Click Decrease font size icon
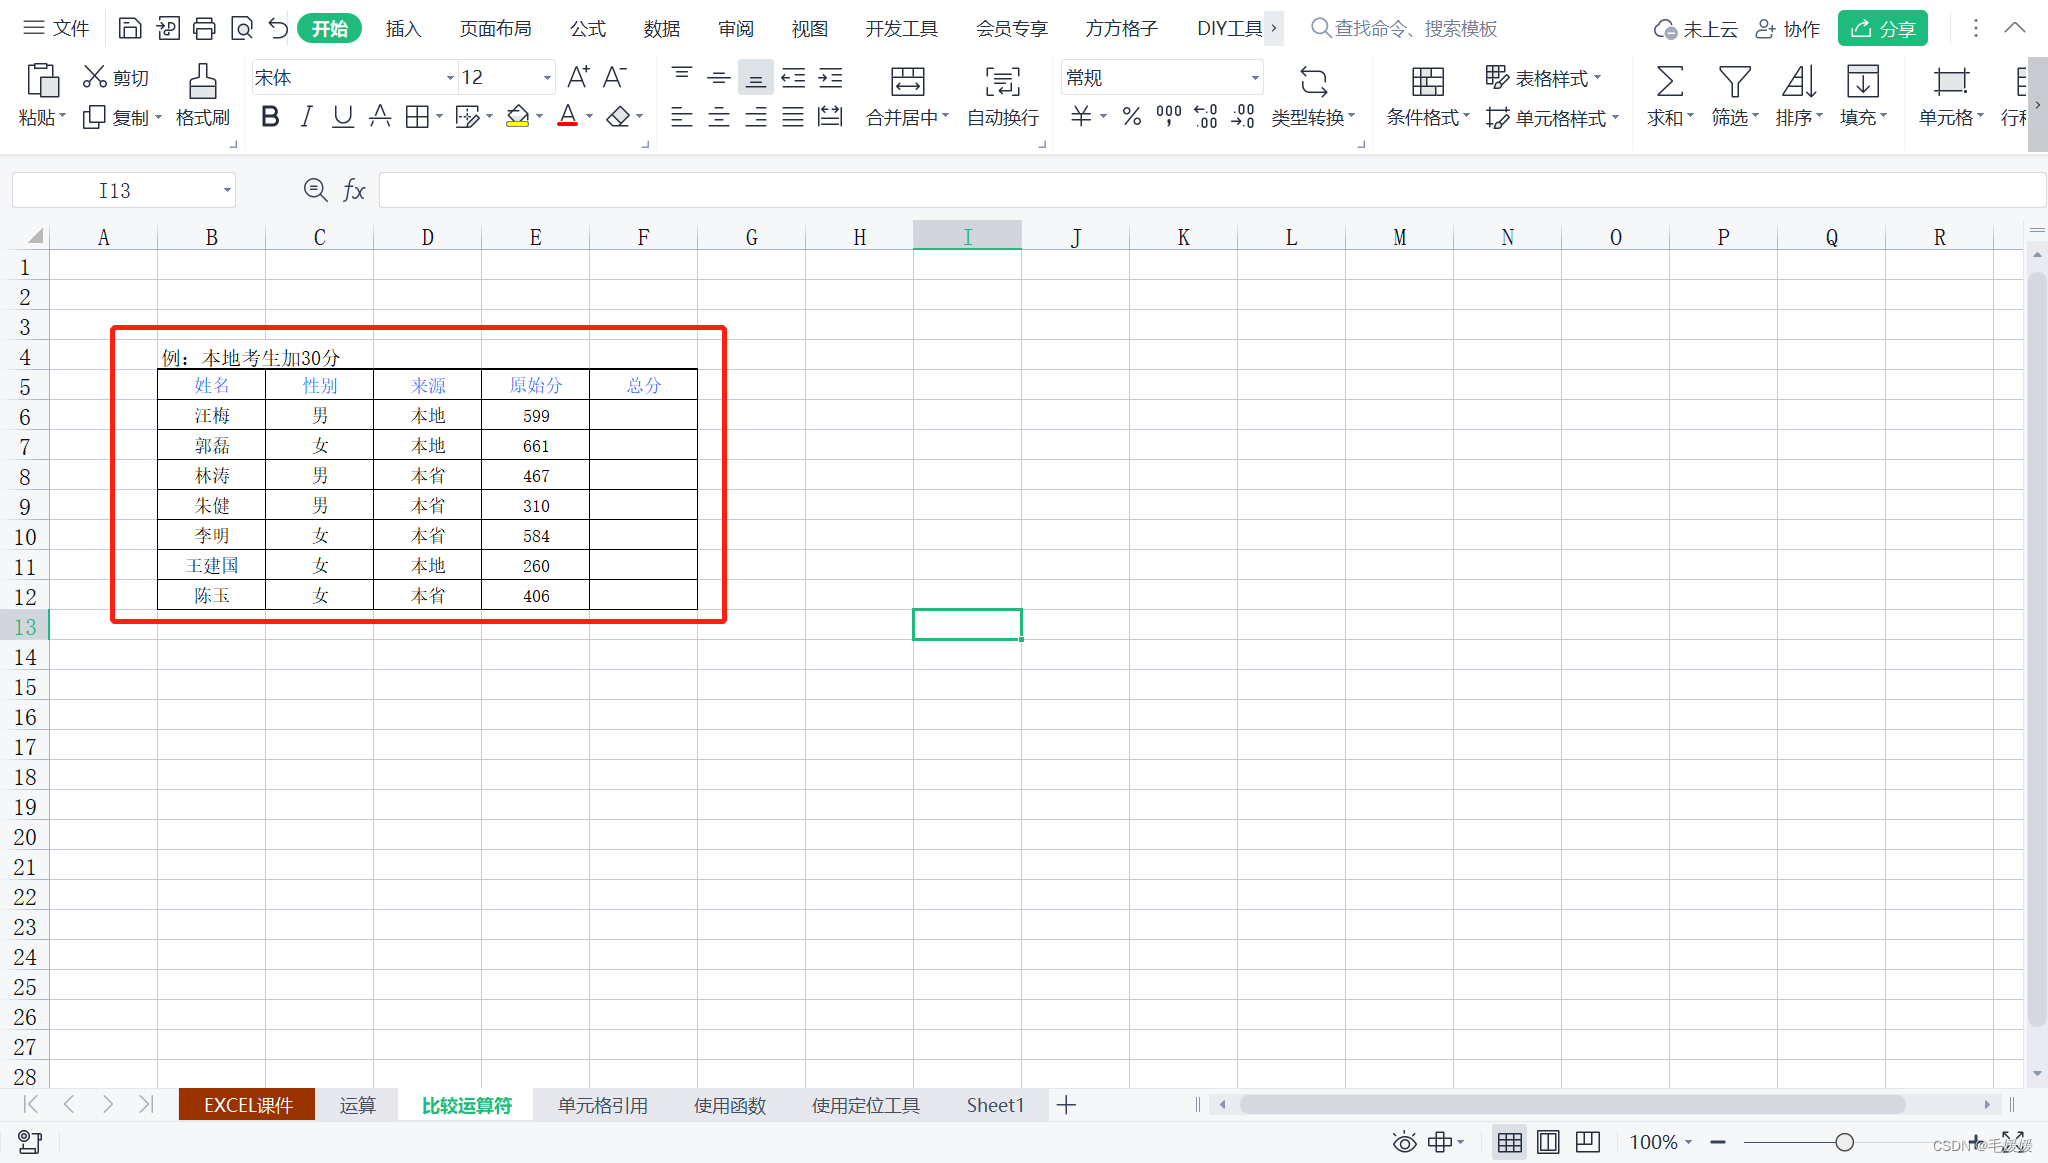2048x1163 pixels. [x=615, y=77]
